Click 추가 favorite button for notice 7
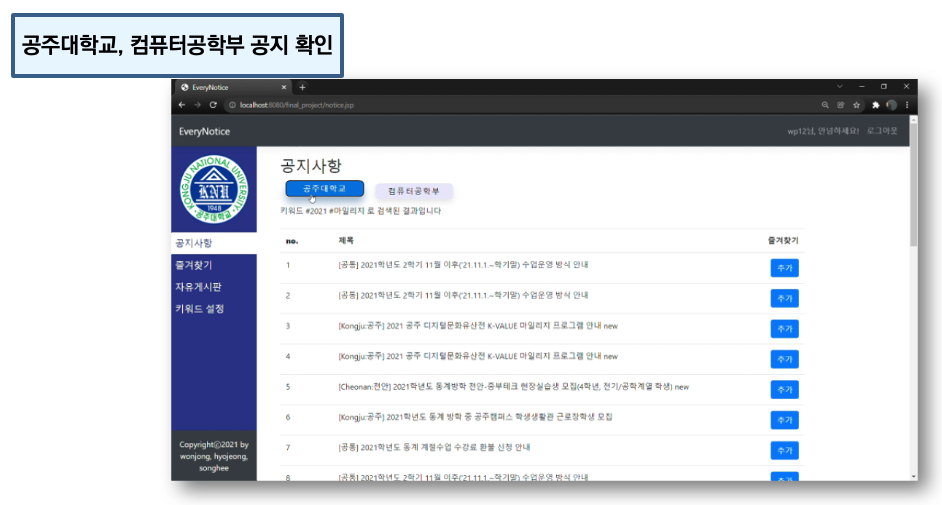The width and height of the screenshot is (942, 505). (785, 450)
